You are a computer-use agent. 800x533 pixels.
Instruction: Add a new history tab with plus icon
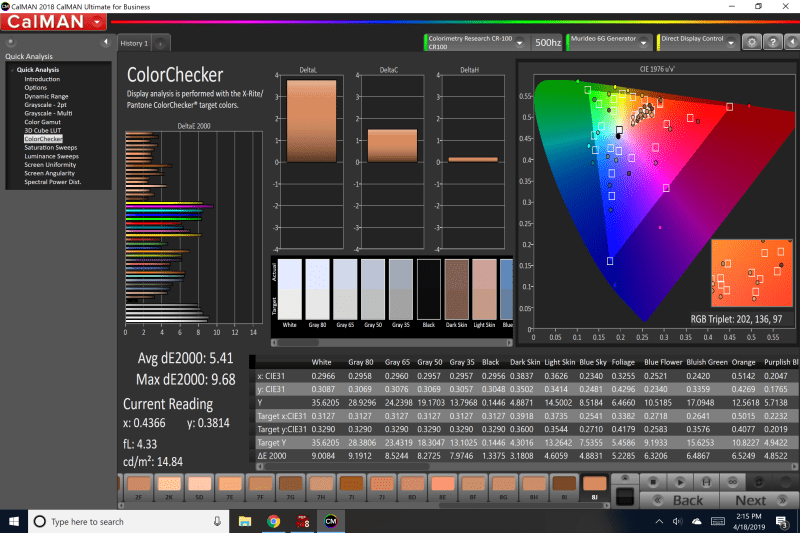pos(160,44)
